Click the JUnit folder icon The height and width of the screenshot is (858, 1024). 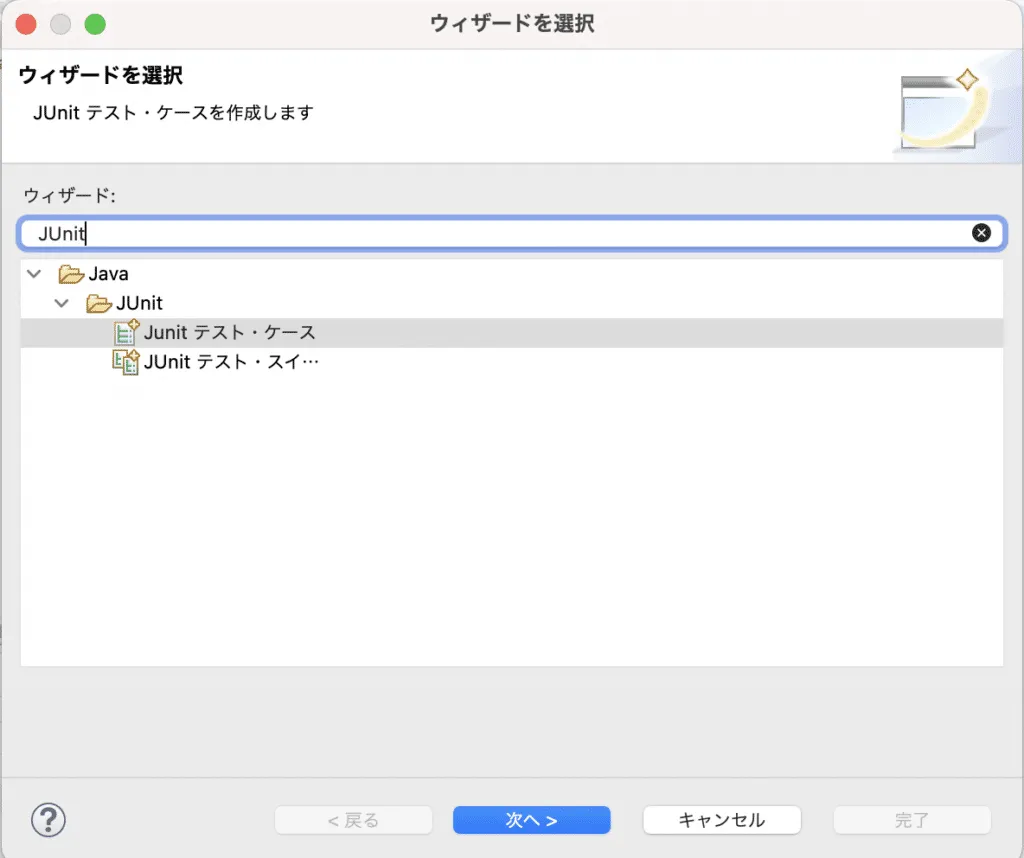[98, 303]
